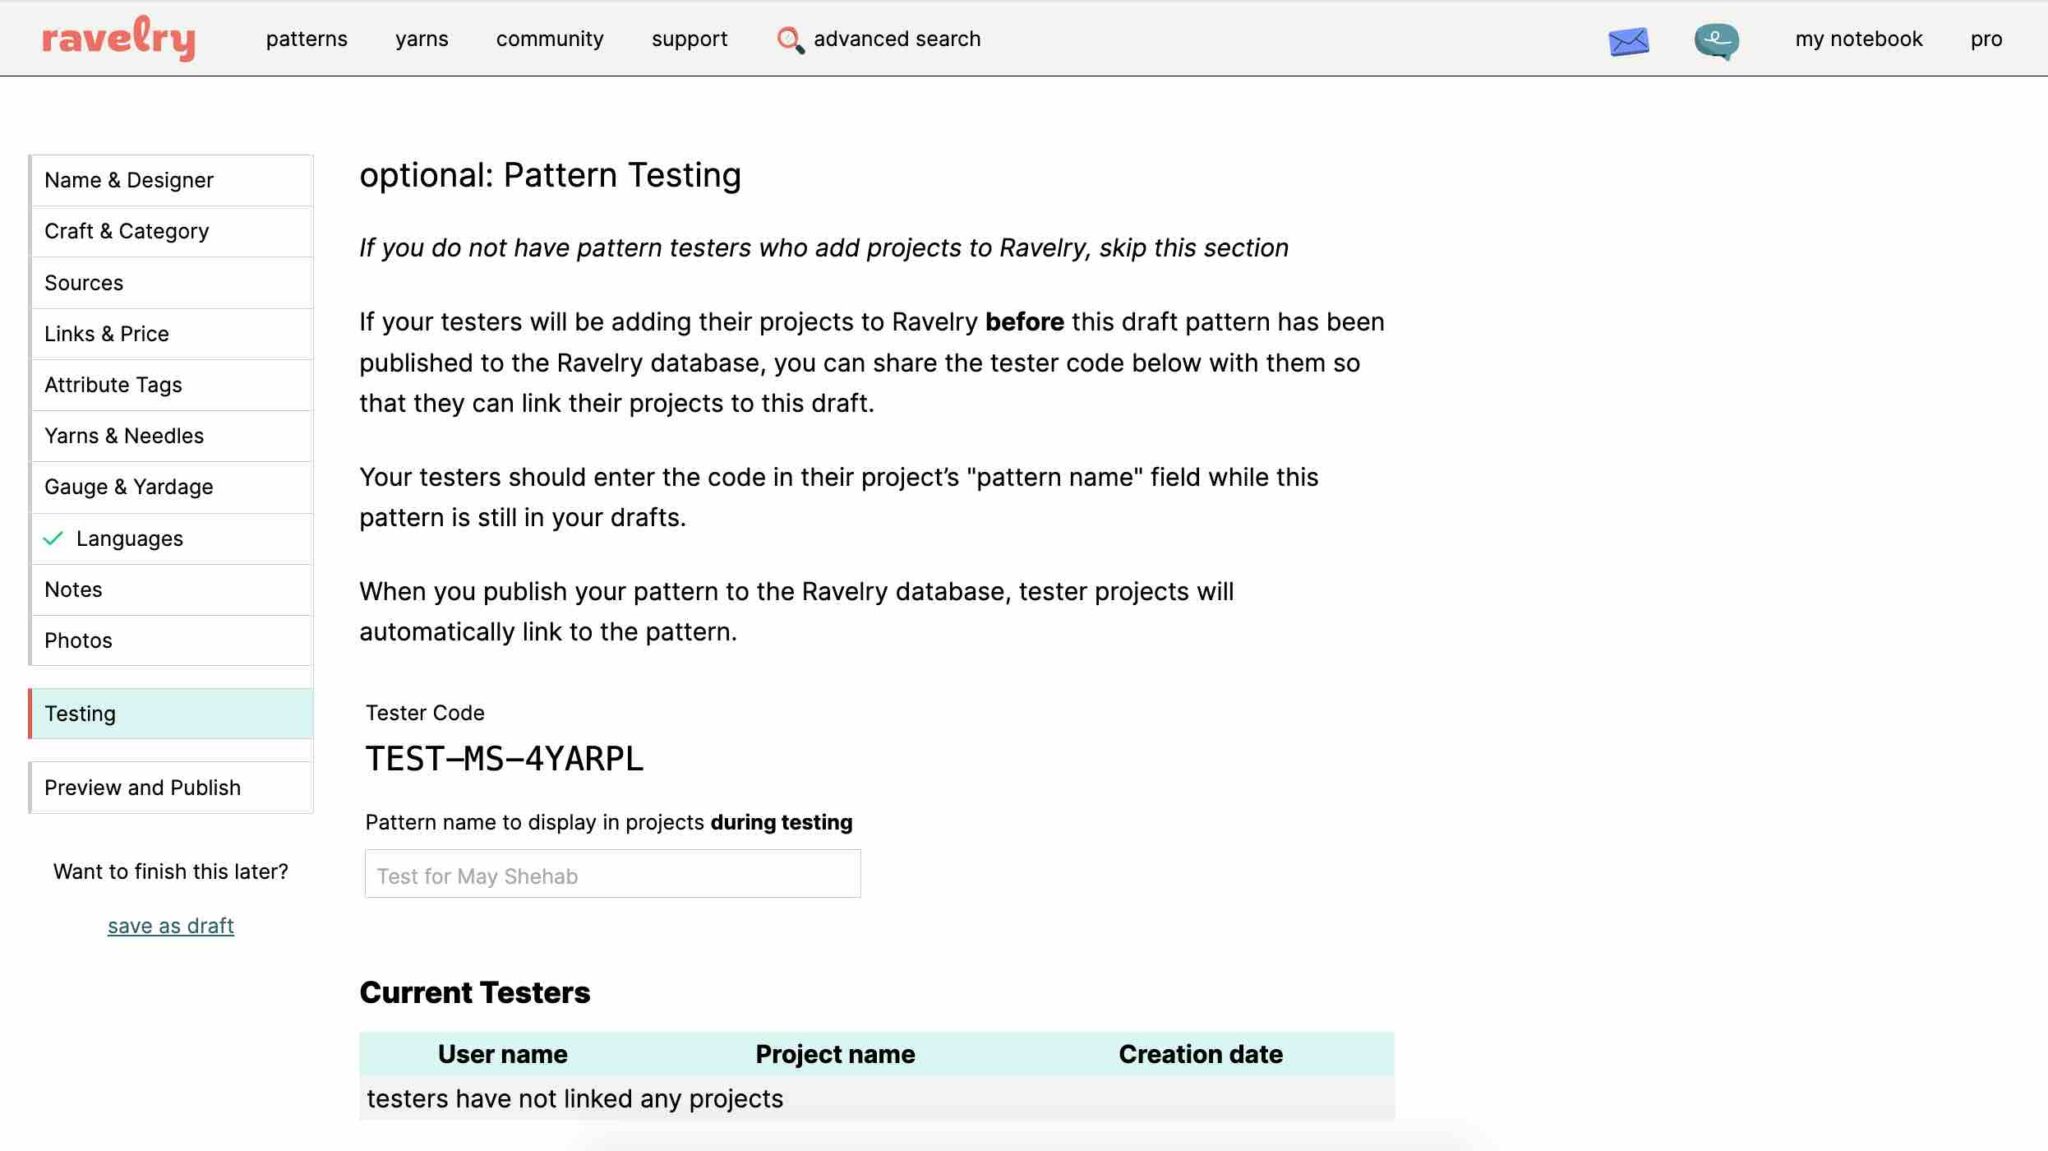Click the save as draft link
This screenshot has width=2048, height=1151.
[x=170, y=925]
